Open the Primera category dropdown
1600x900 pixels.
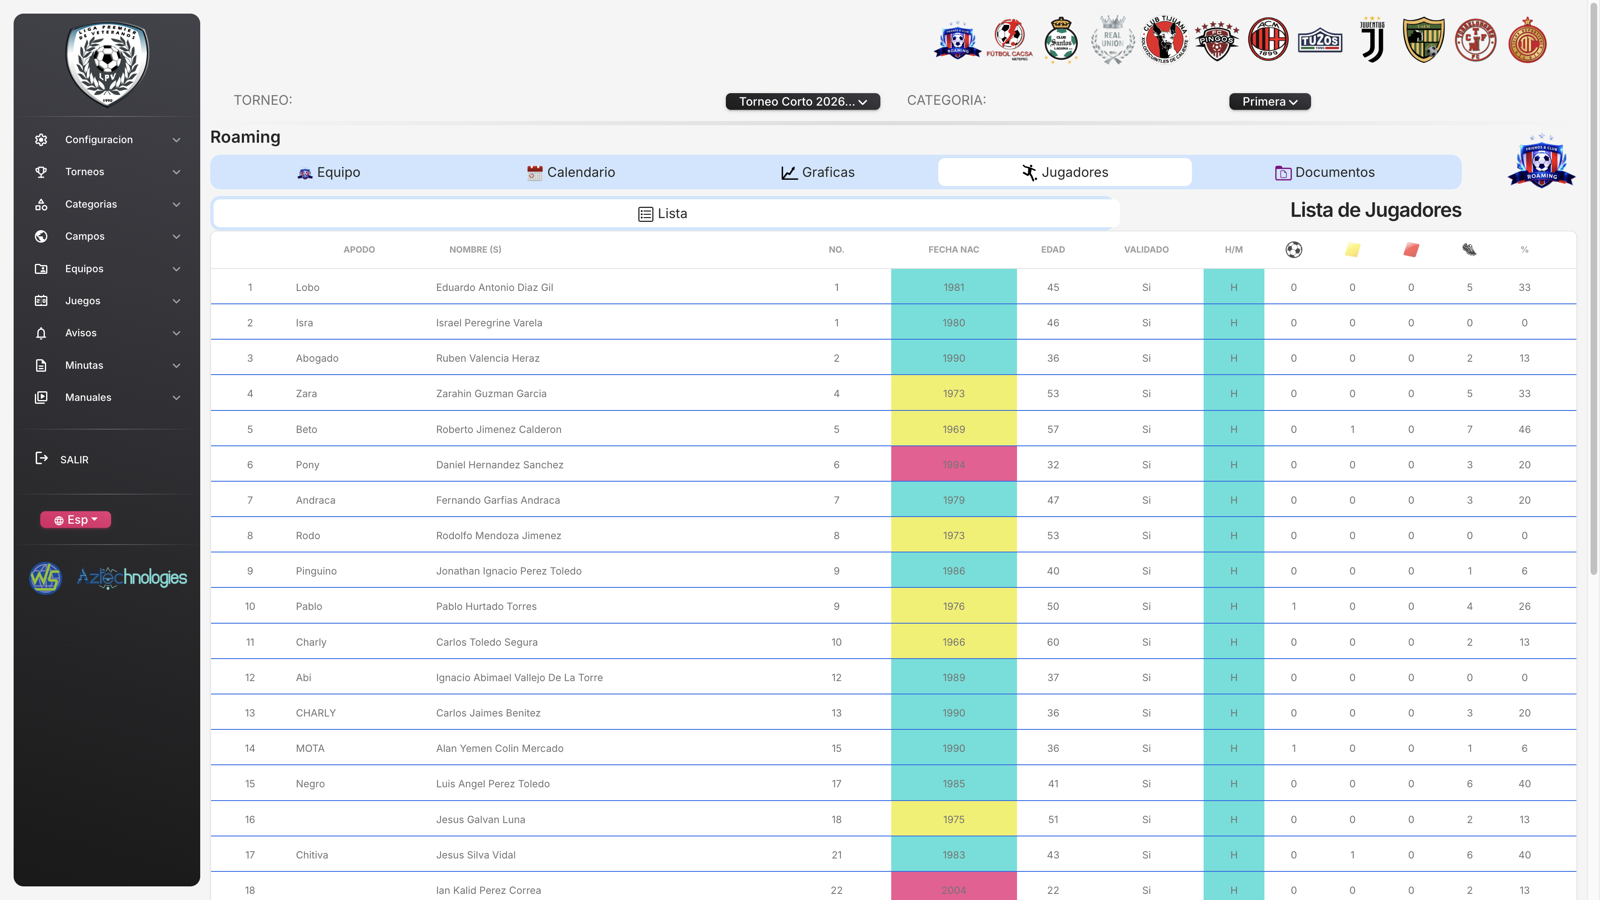click(x=1270, y=102)
